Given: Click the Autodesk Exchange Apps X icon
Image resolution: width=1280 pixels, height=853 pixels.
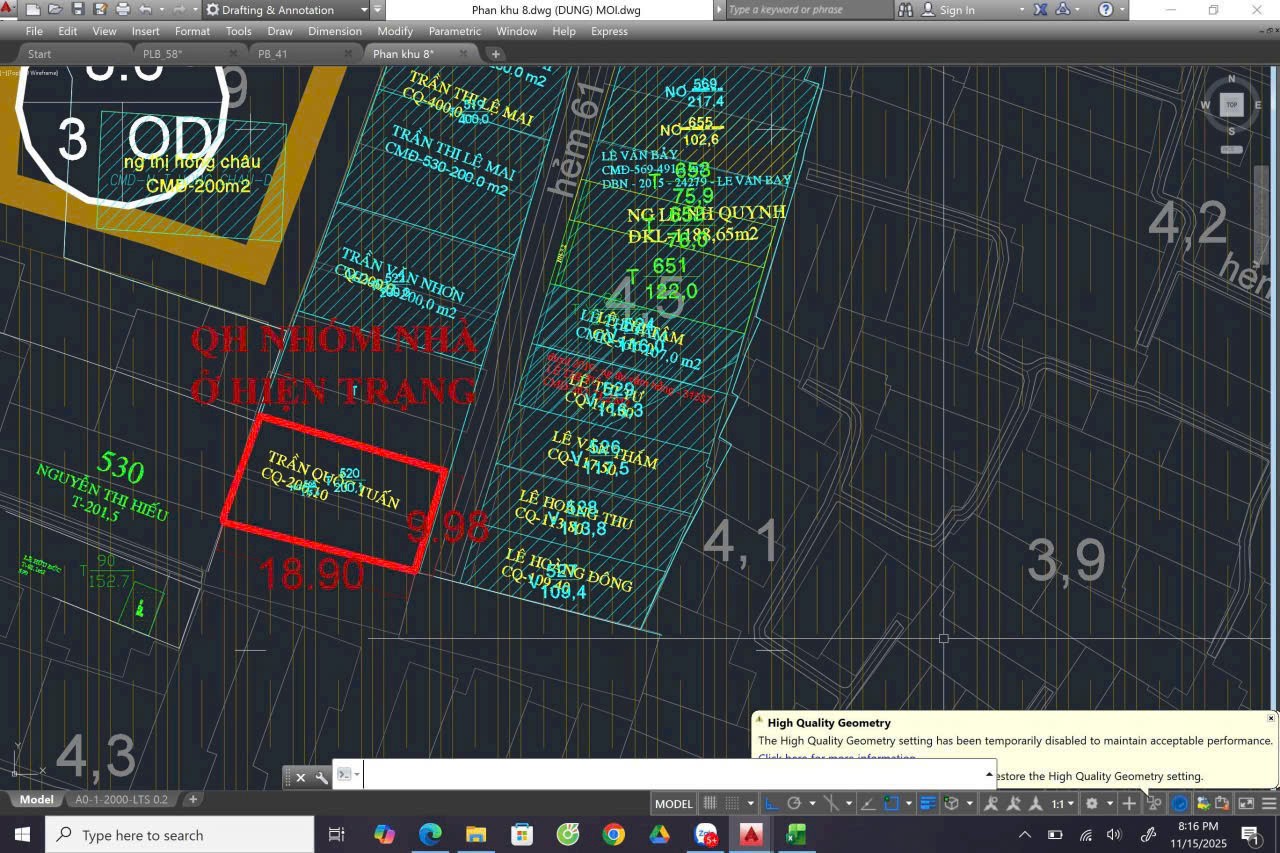Looking at the screenshot, I should (1040, 10).
